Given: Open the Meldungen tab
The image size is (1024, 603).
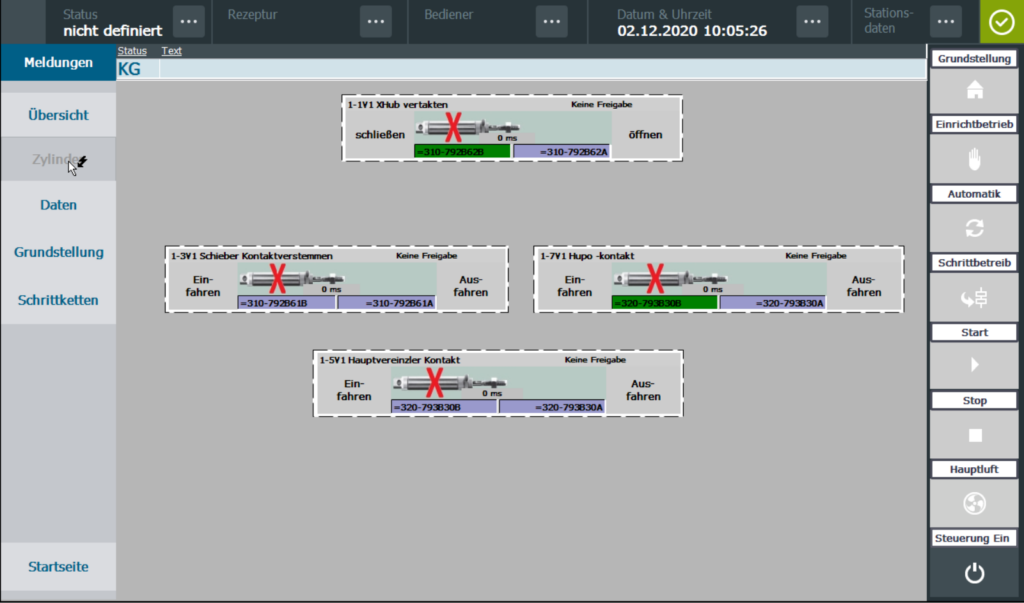Looking at the screenshot, I should click(58, 63).
